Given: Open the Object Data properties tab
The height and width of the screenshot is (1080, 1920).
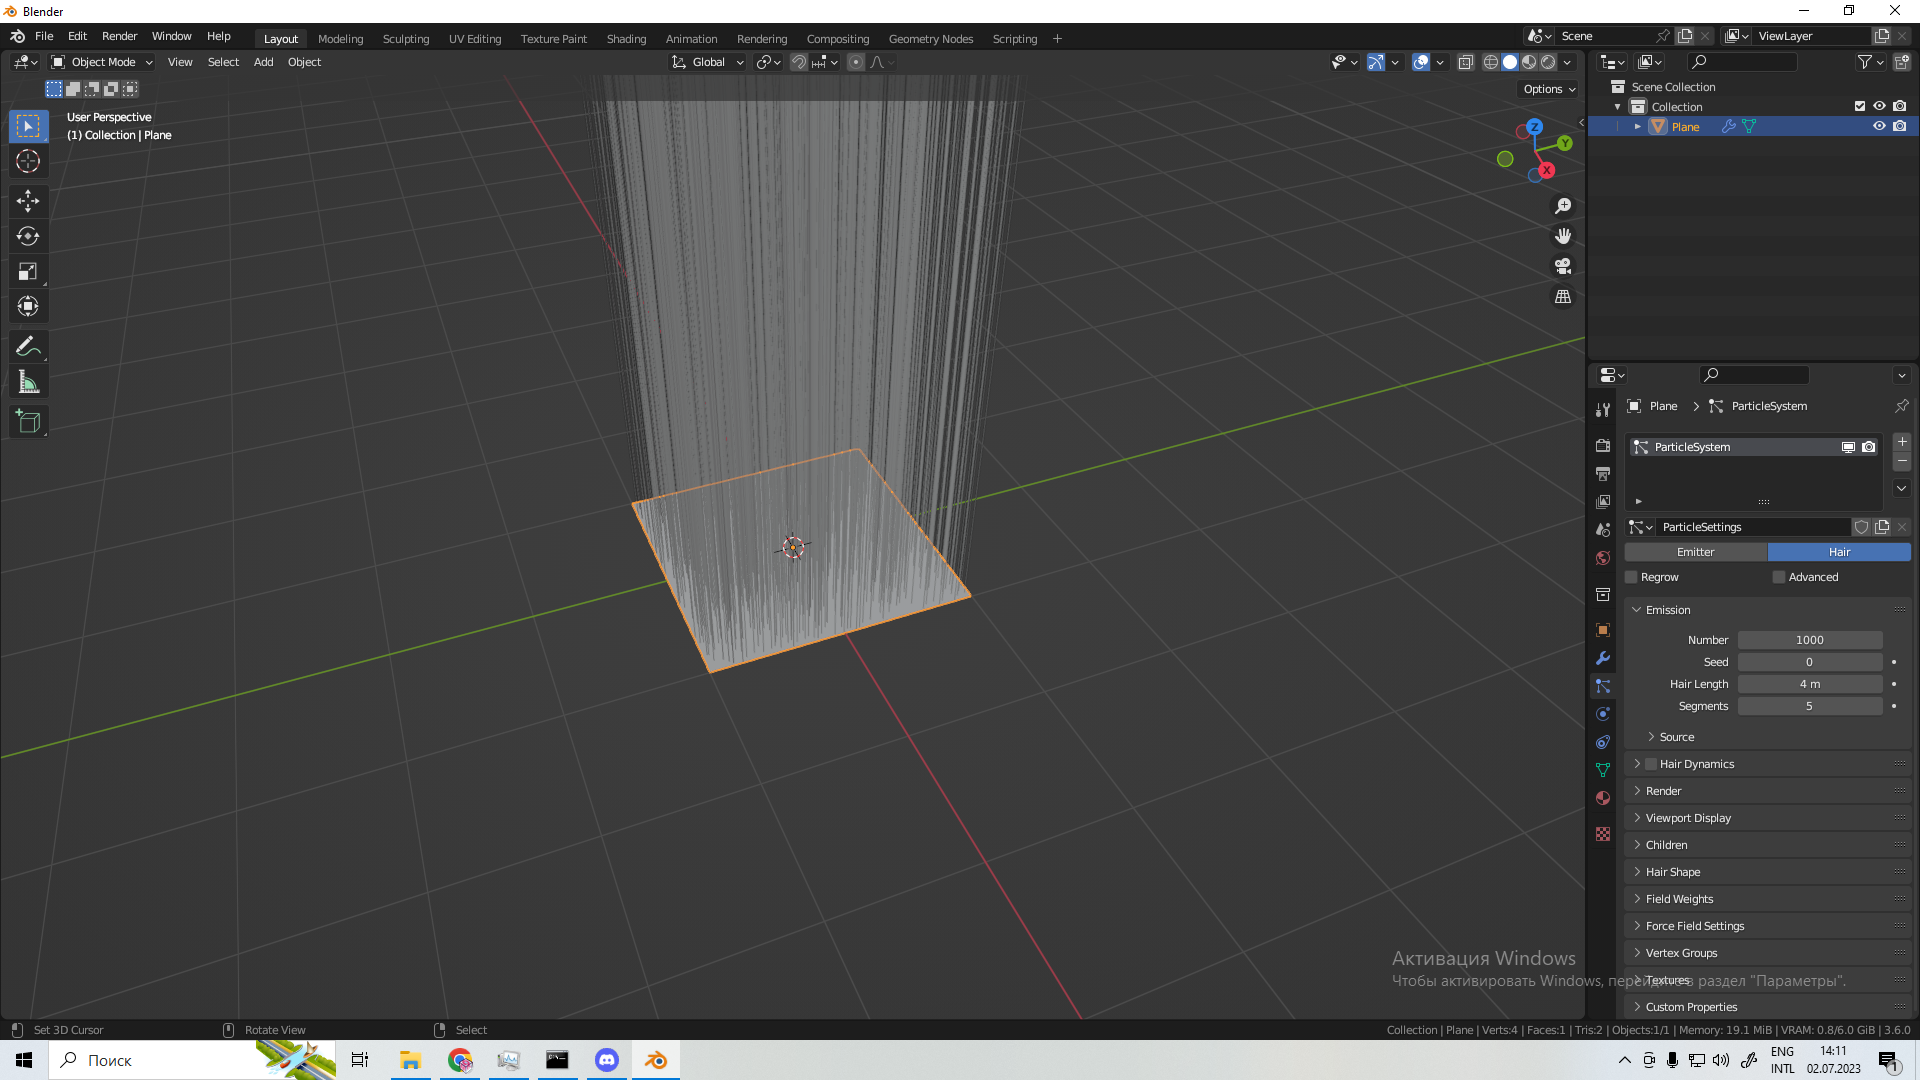Looking at the screenshot, I should (1603, 770).
